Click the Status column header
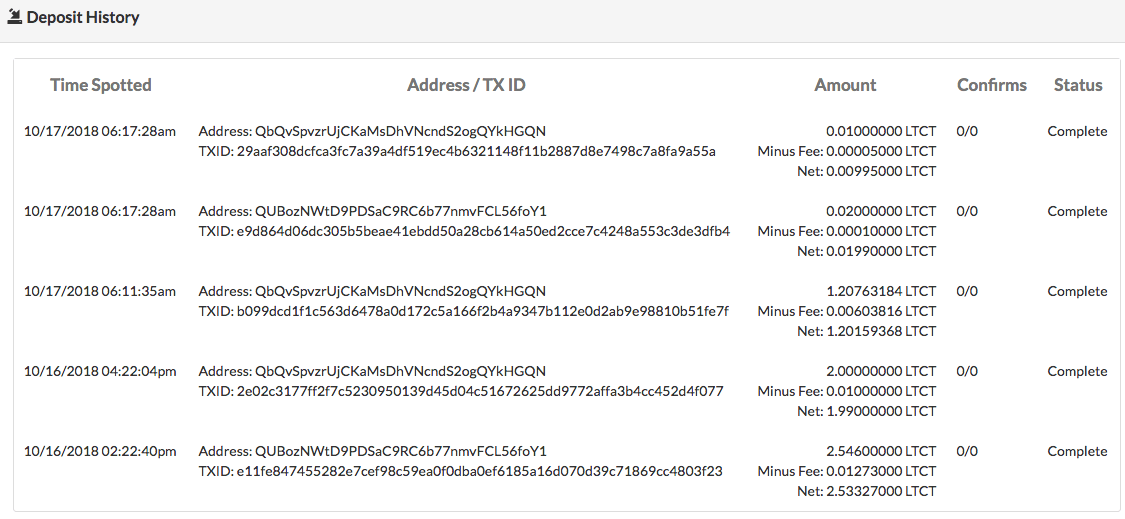 (1078, 85)
